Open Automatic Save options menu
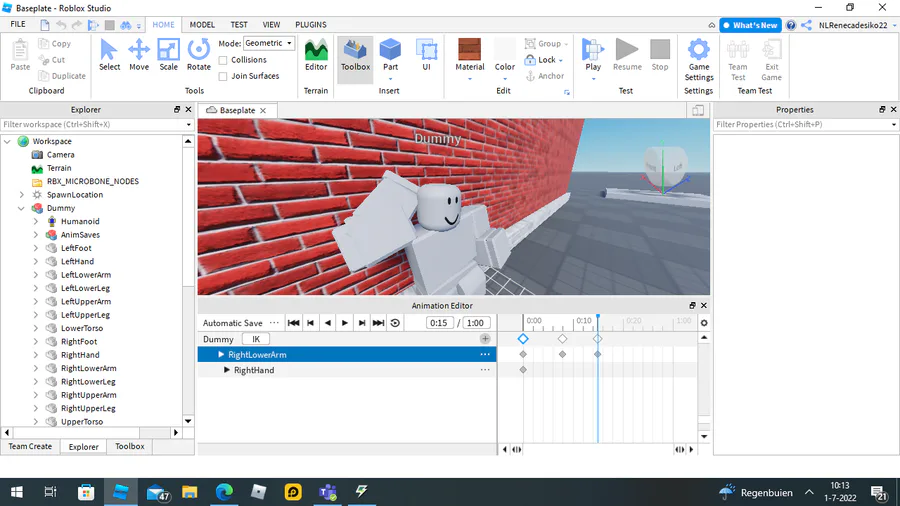 click(x=274, y=323)
